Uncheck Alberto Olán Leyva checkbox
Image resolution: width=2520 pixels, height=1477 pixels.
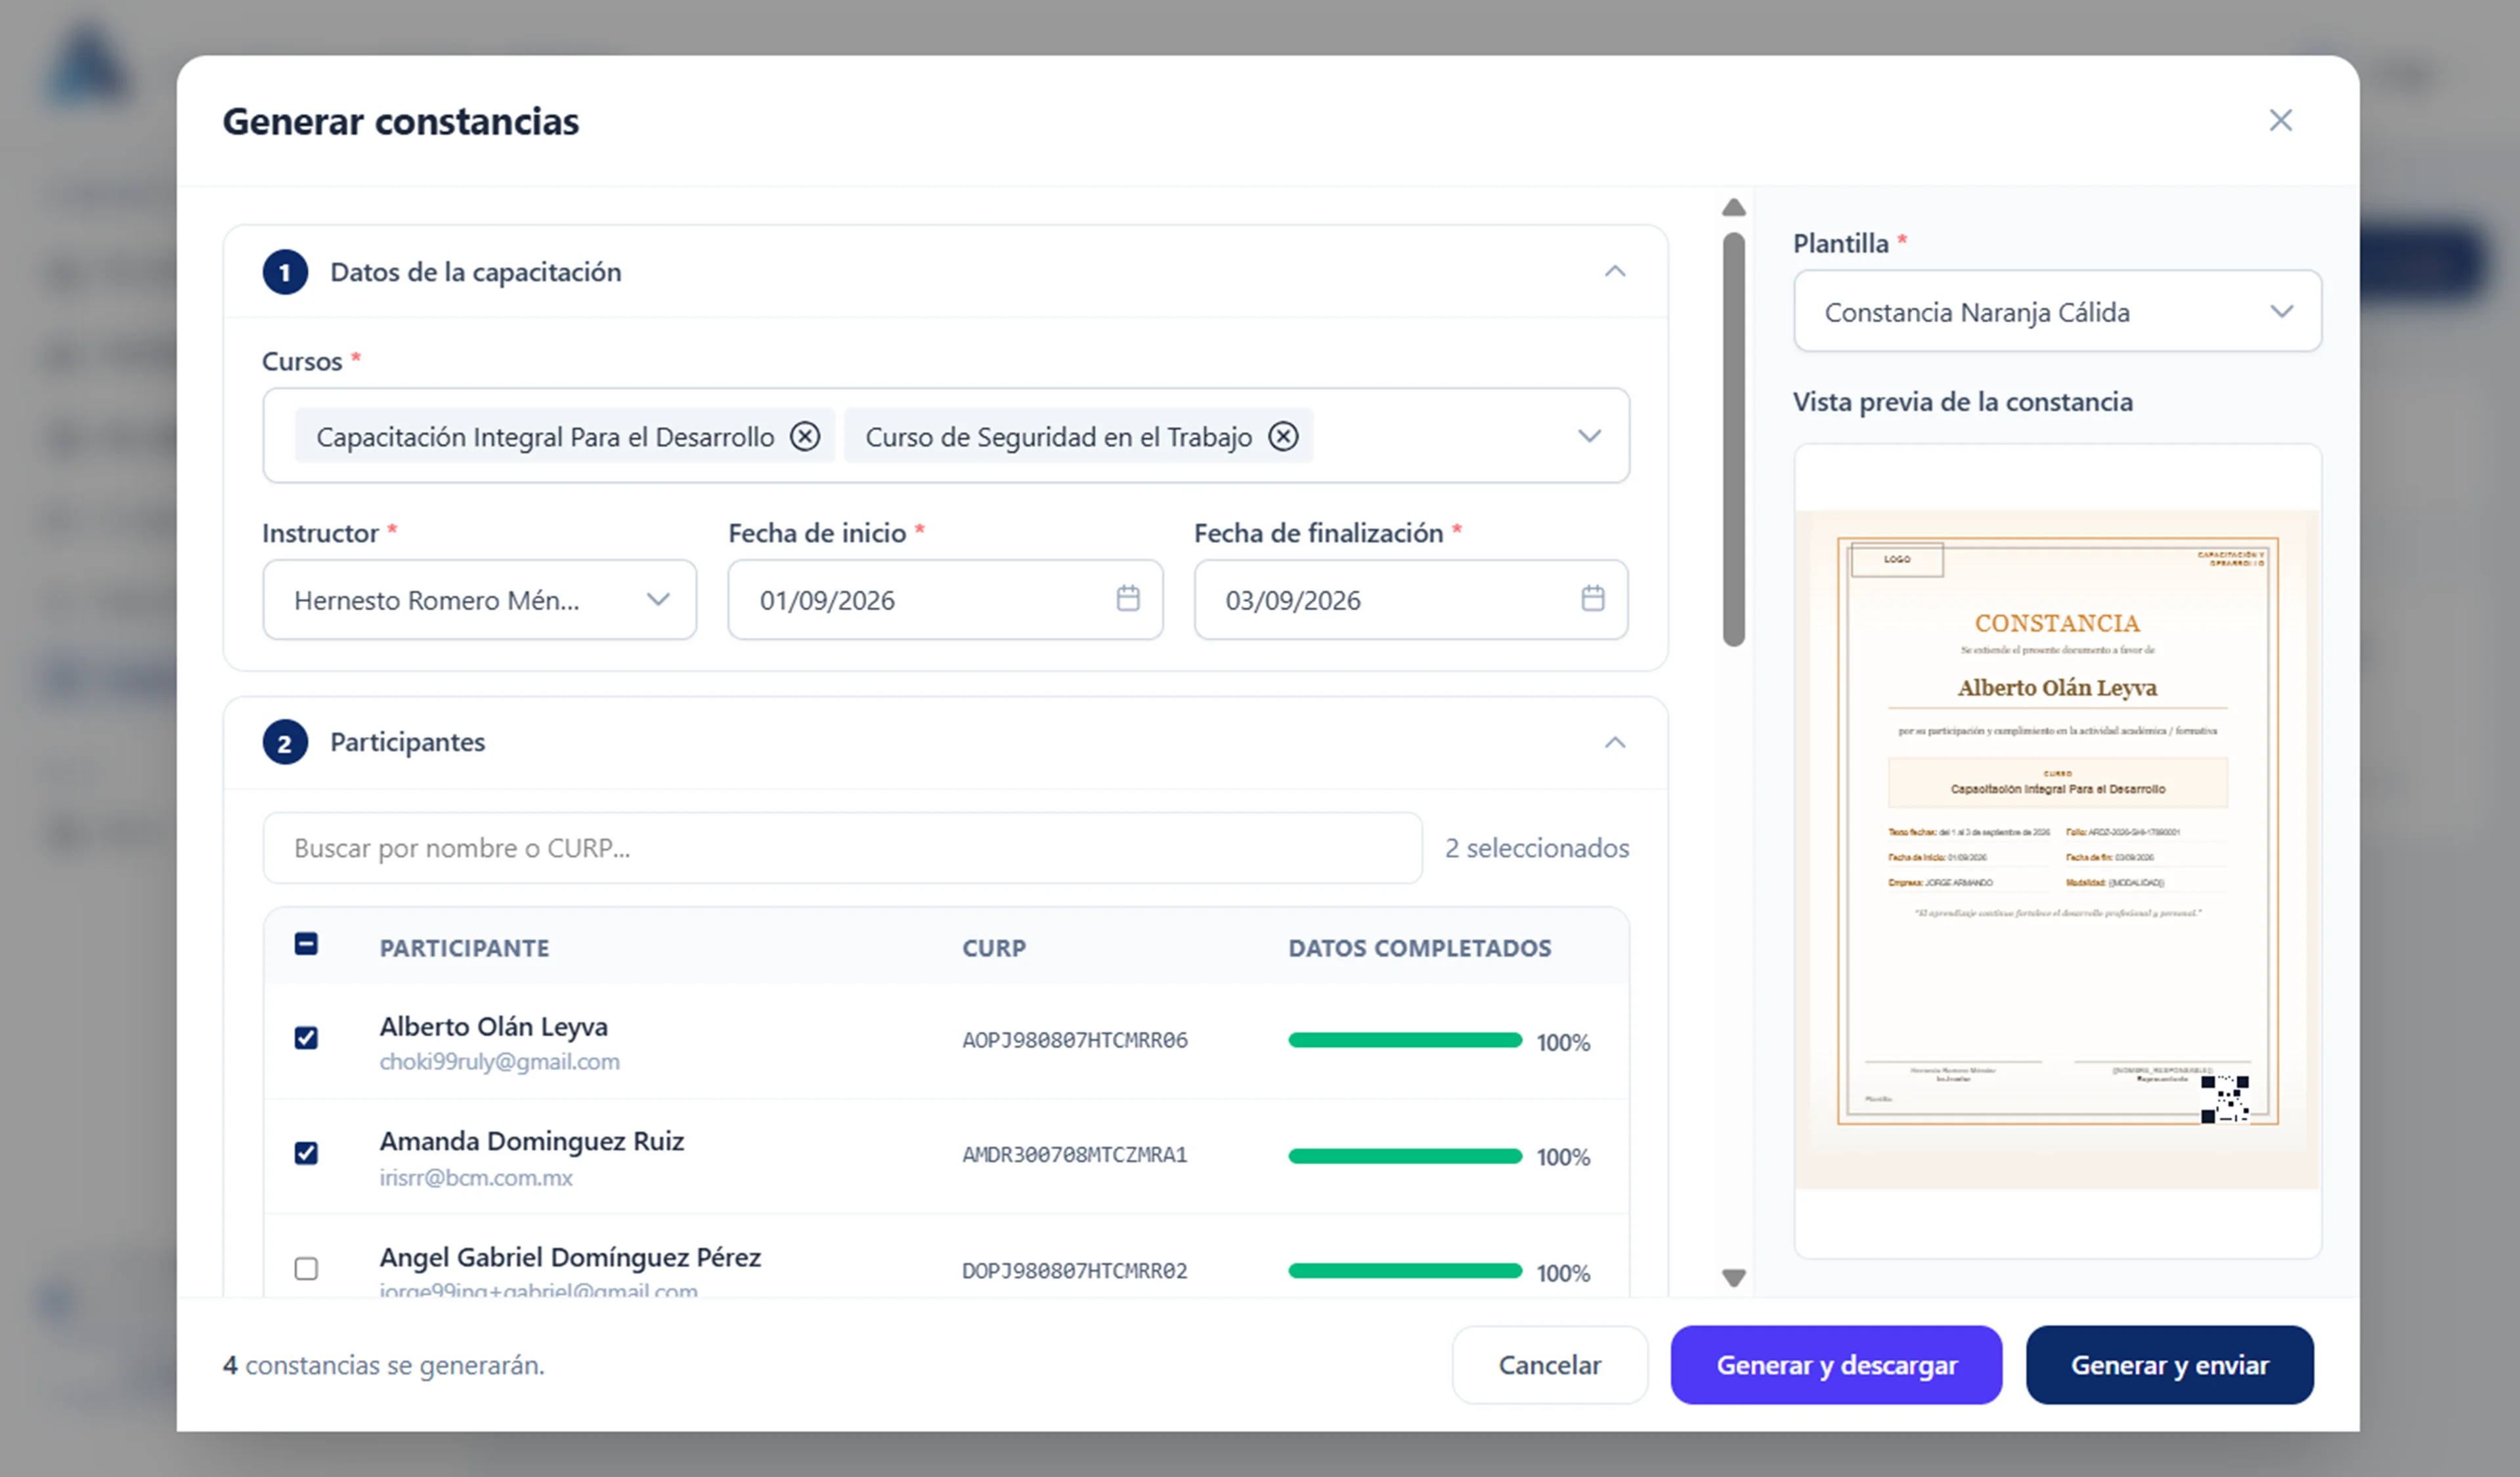click(306, 1038)
